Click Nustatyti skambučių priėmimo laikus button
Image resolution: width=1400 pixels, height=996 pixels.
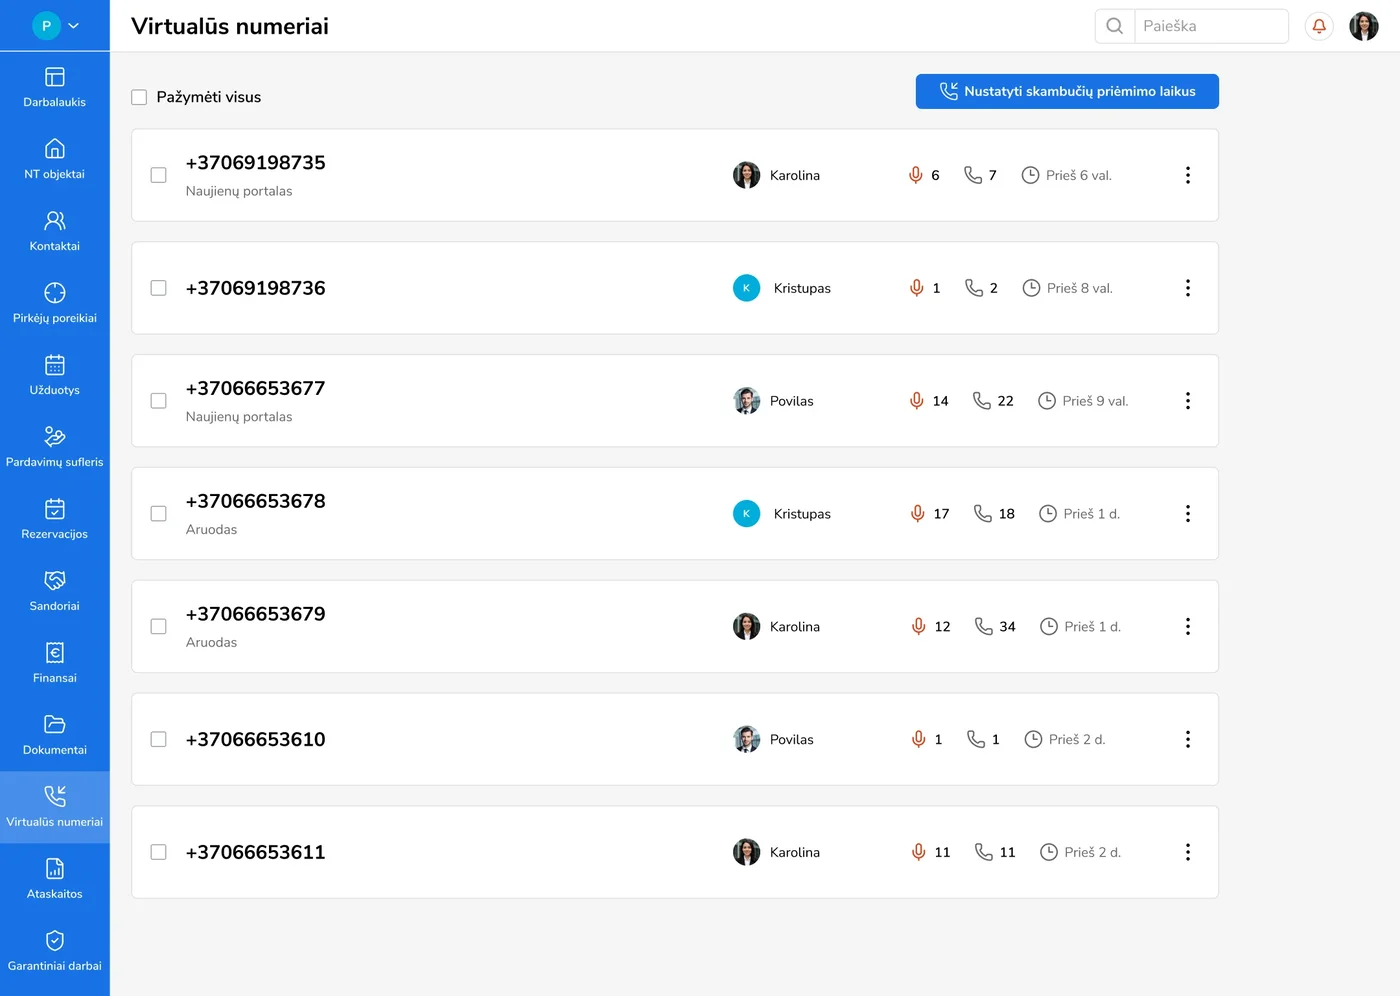(x=1067, y=91)
